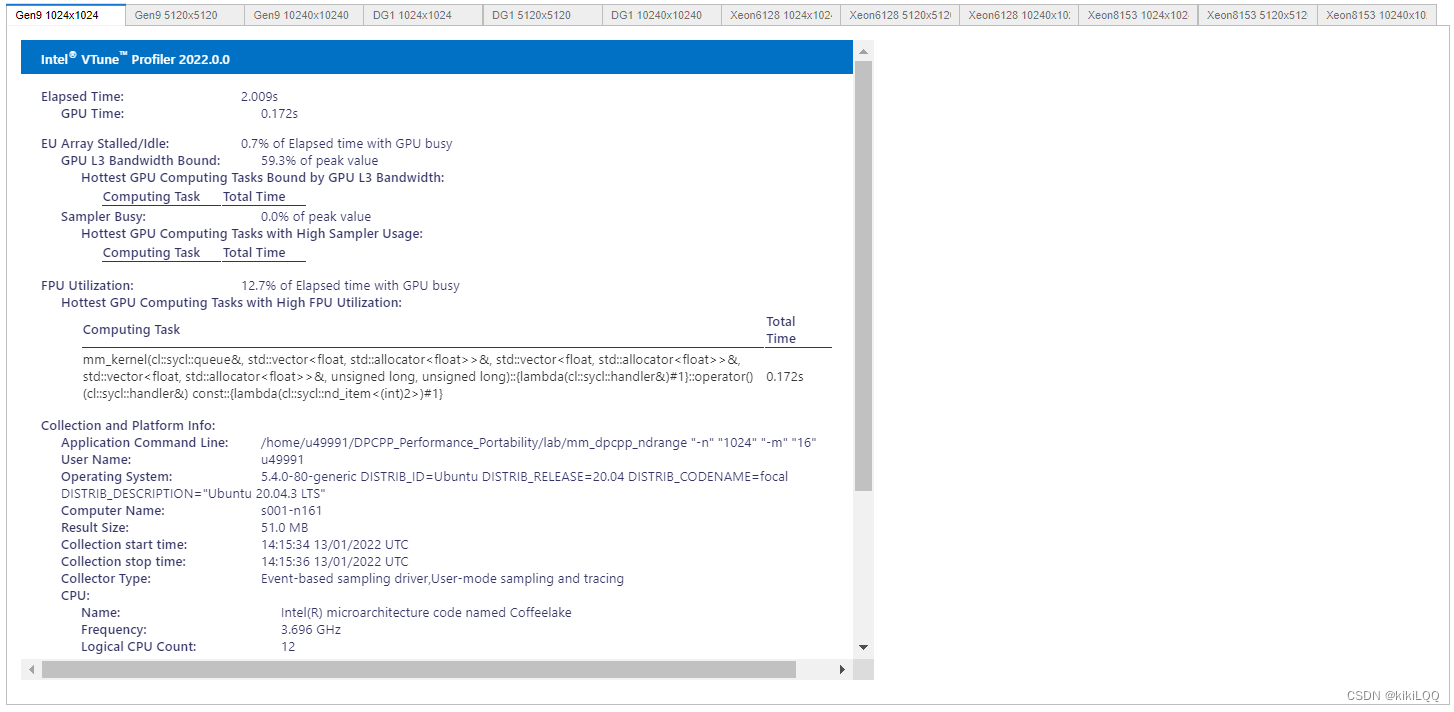The height and width of the screenshot is (712, 1454).
Task: Switch to the DG1 5120x5120 tab
Action: coord(542,15)
